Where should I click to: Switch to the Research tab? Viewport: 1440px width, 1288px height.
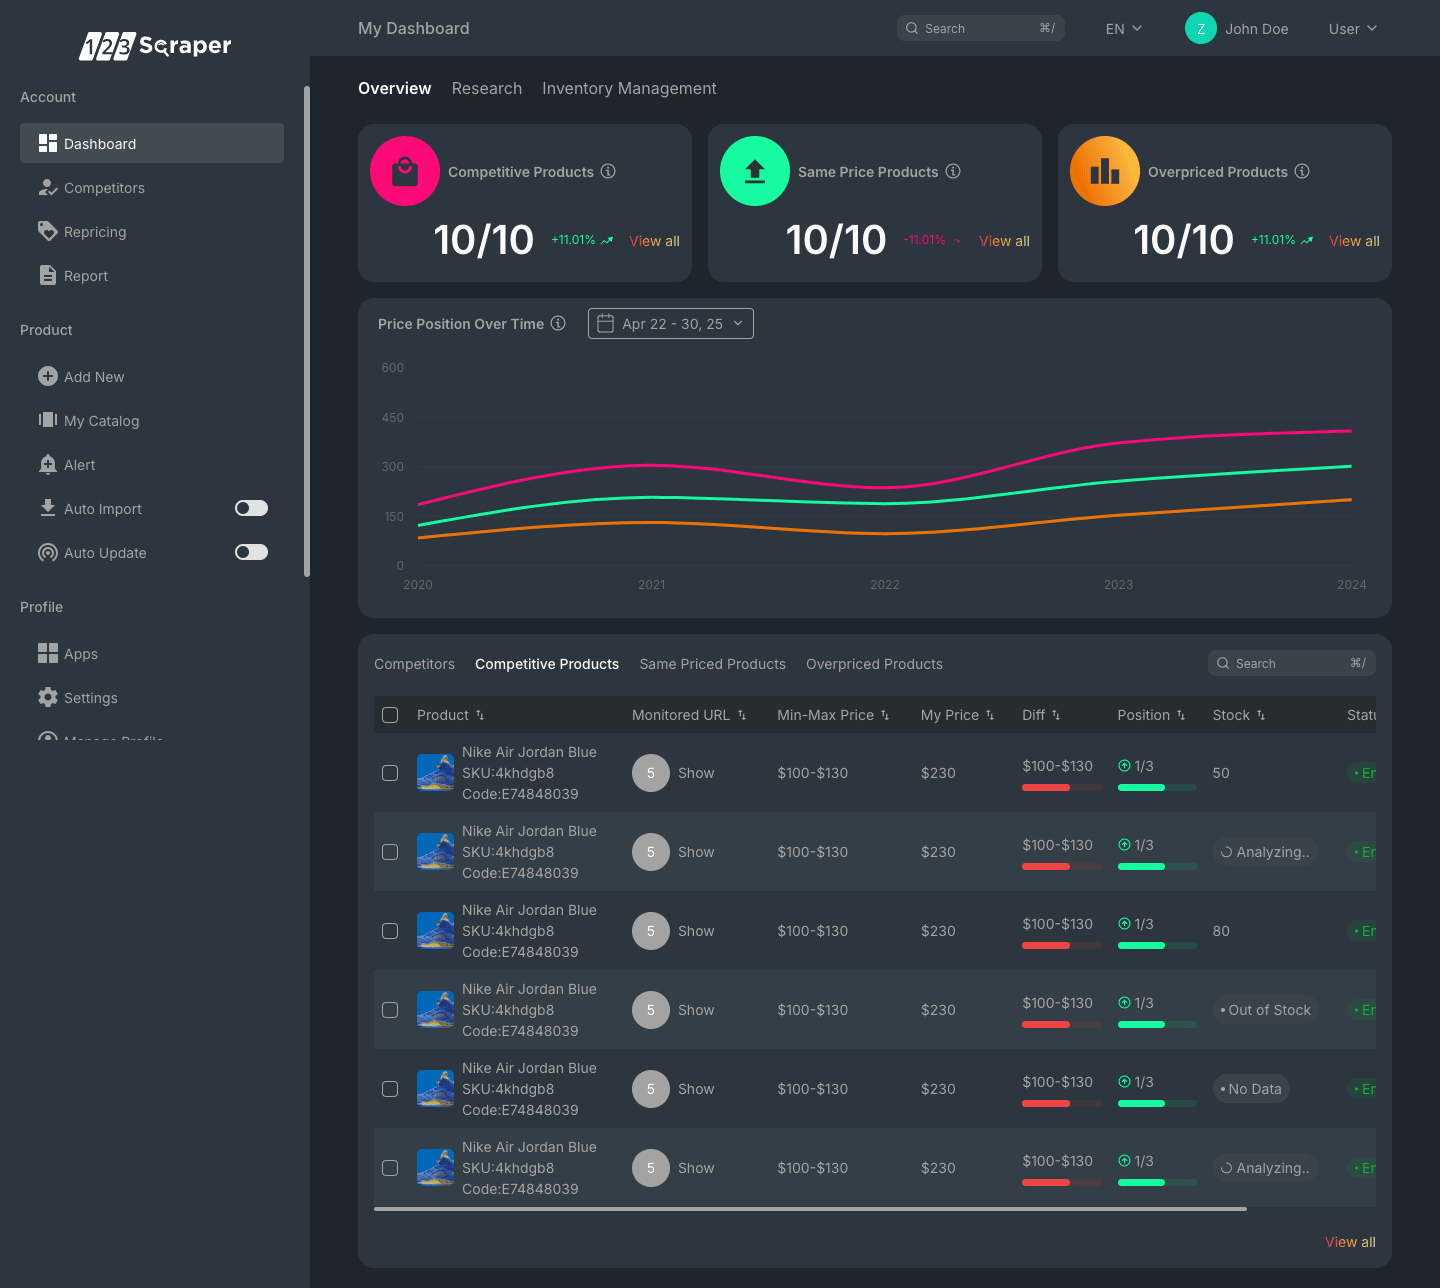click(x=487, y=88)
